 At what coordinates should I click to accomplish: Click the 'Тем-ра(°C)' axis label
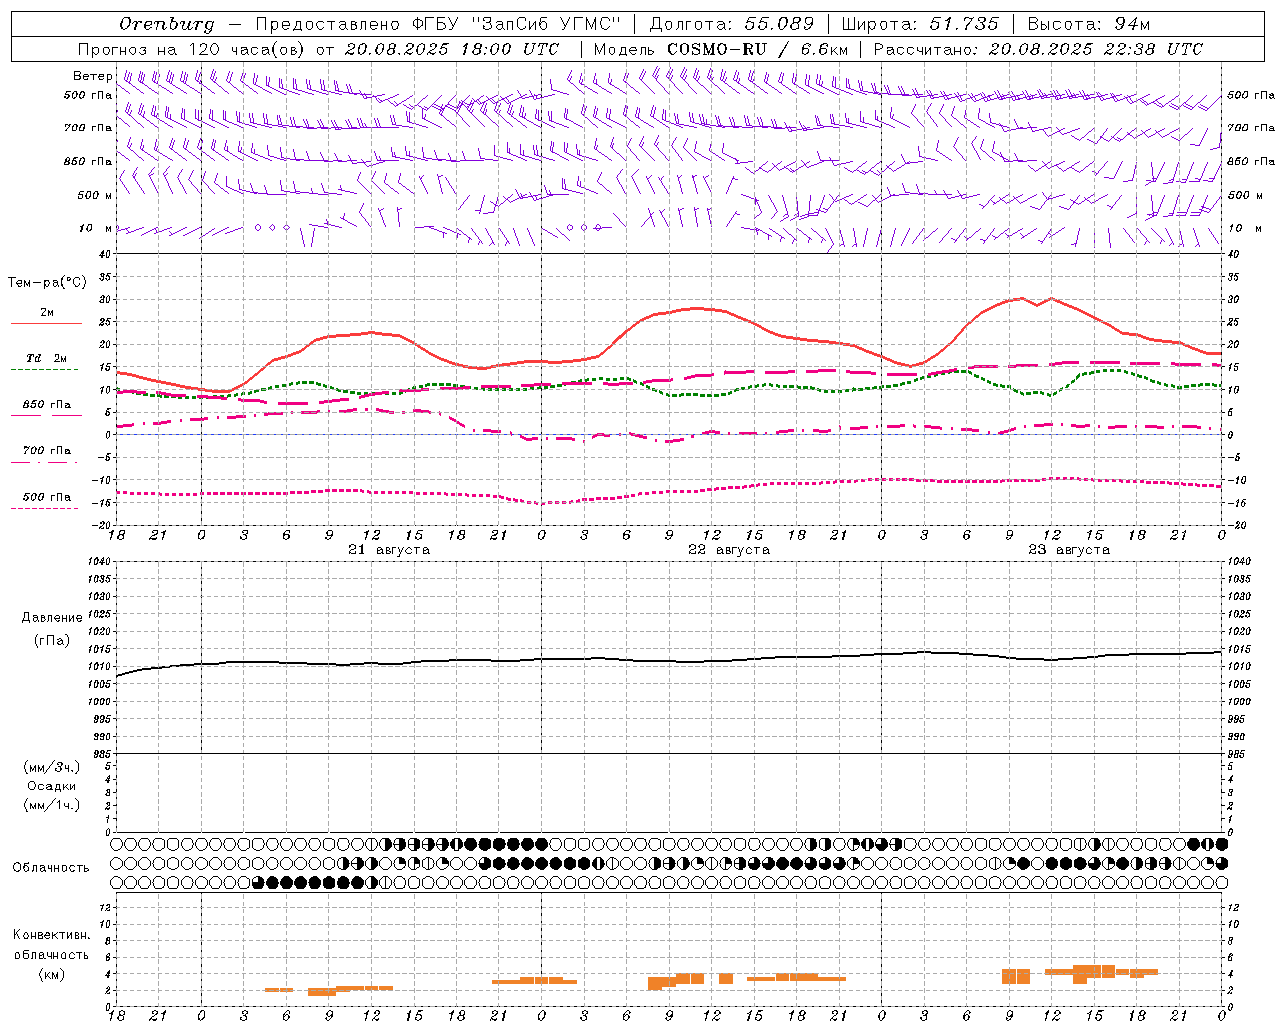click(x=47, y=283)
